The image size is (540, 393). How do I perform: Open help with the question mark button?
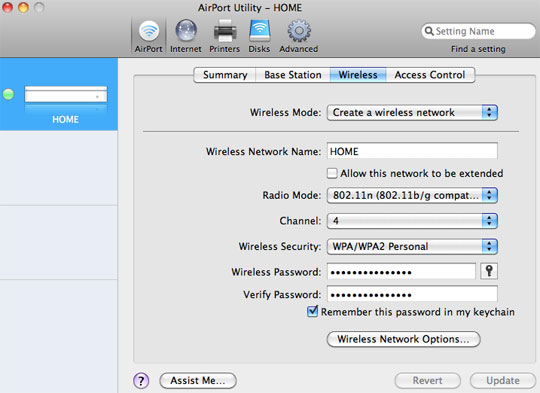tap(141, 381)
